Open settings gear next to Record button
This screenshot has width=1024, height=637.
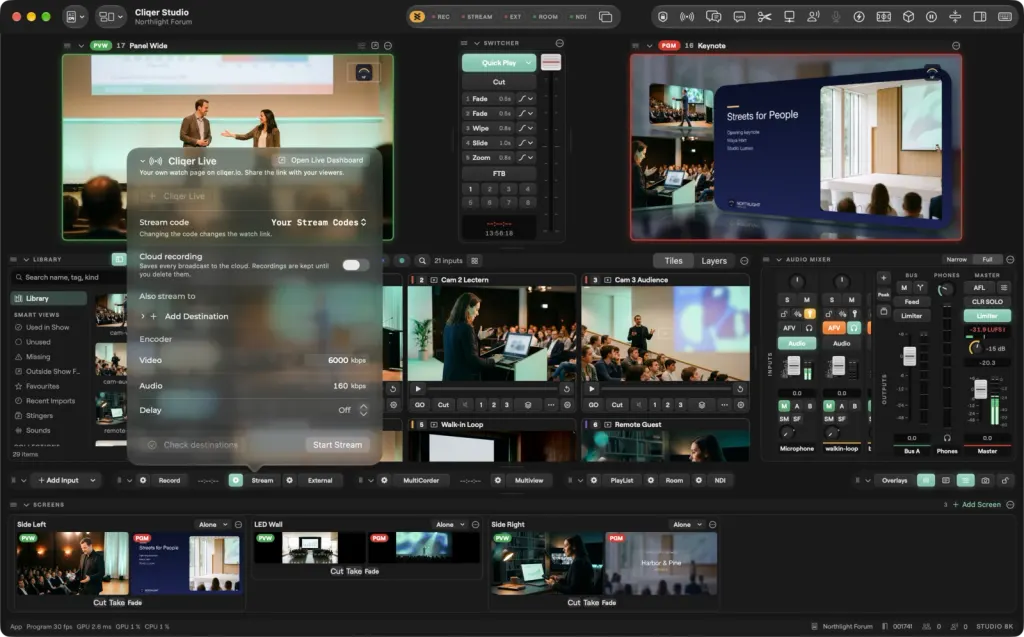[x=143, y=480]
